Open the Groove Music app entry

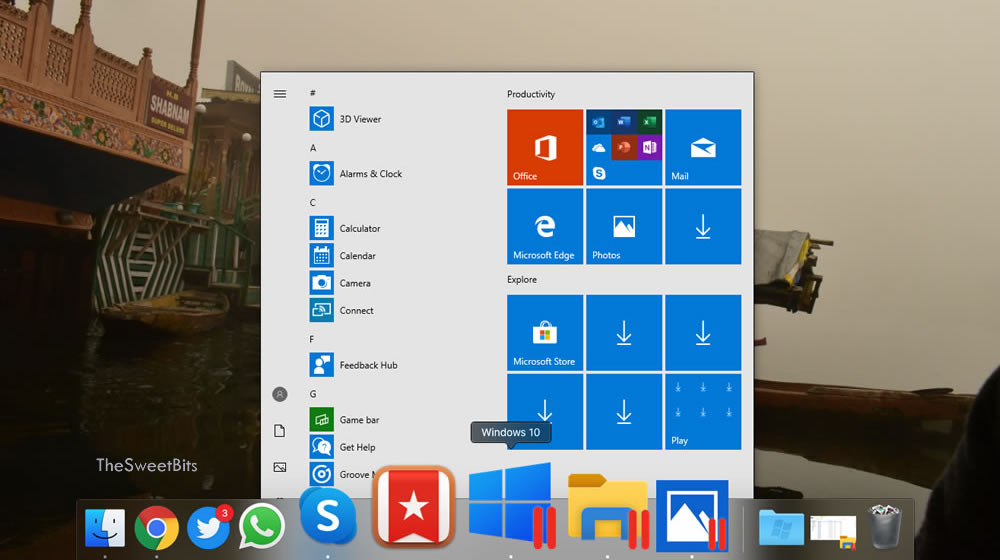(x=340, y=475)
